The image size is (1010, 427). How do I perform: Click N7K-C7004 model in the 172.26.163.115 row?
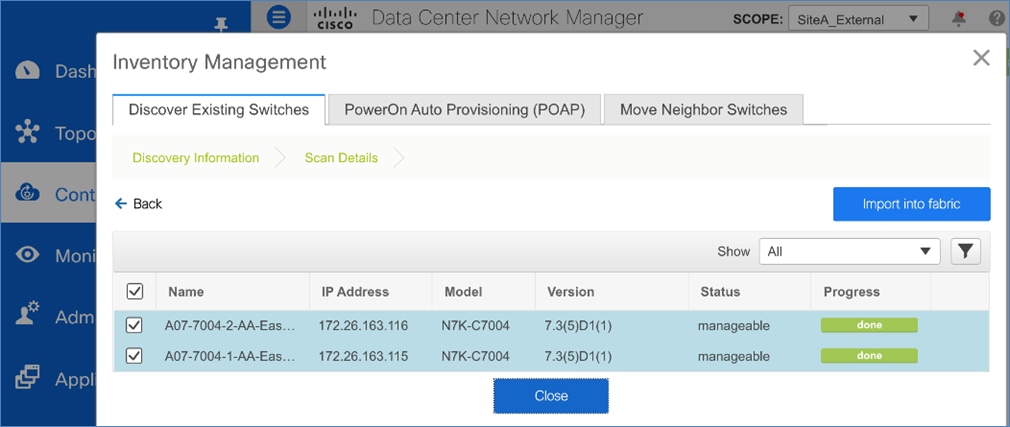click(x=475, y=356)
